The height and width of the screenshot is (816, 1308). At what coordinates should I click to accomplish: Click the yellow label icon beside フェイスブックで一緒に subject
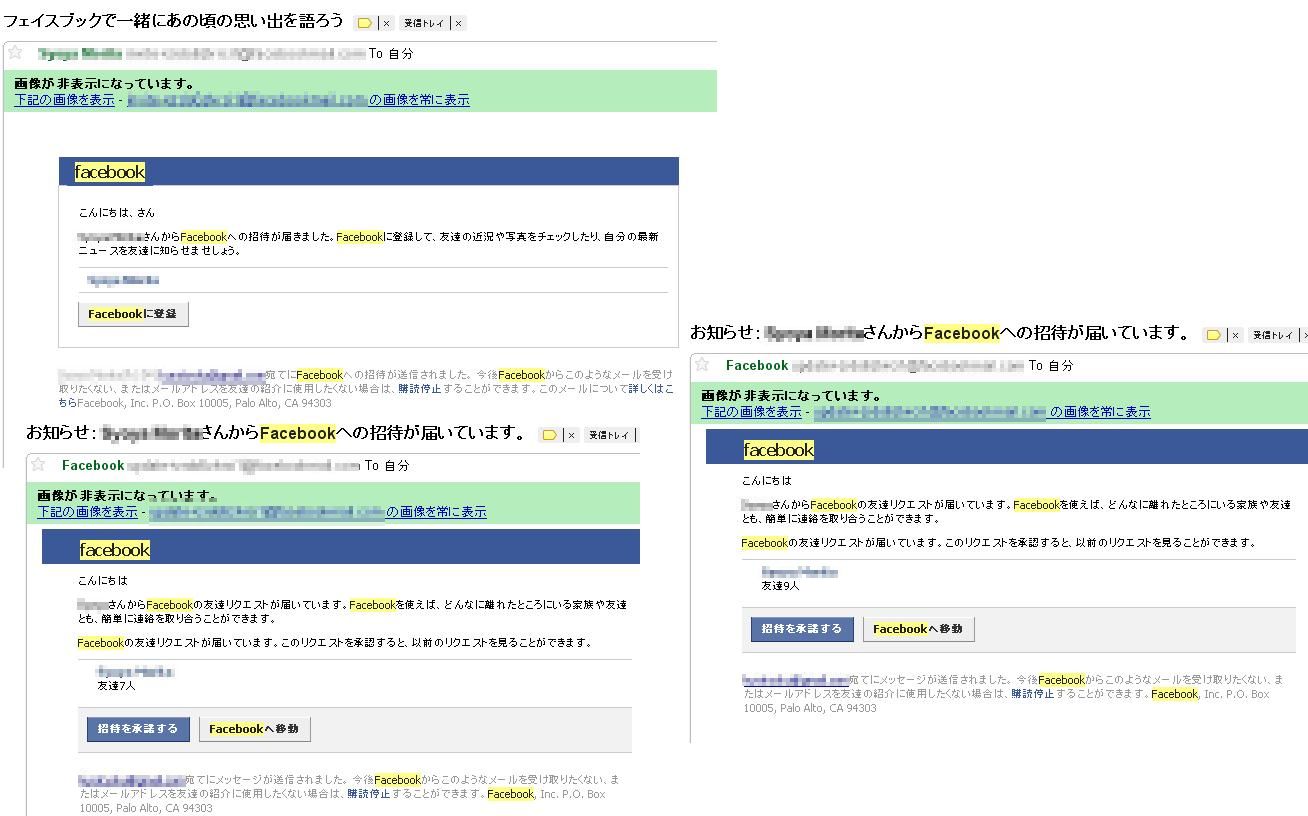coord(364,23)
